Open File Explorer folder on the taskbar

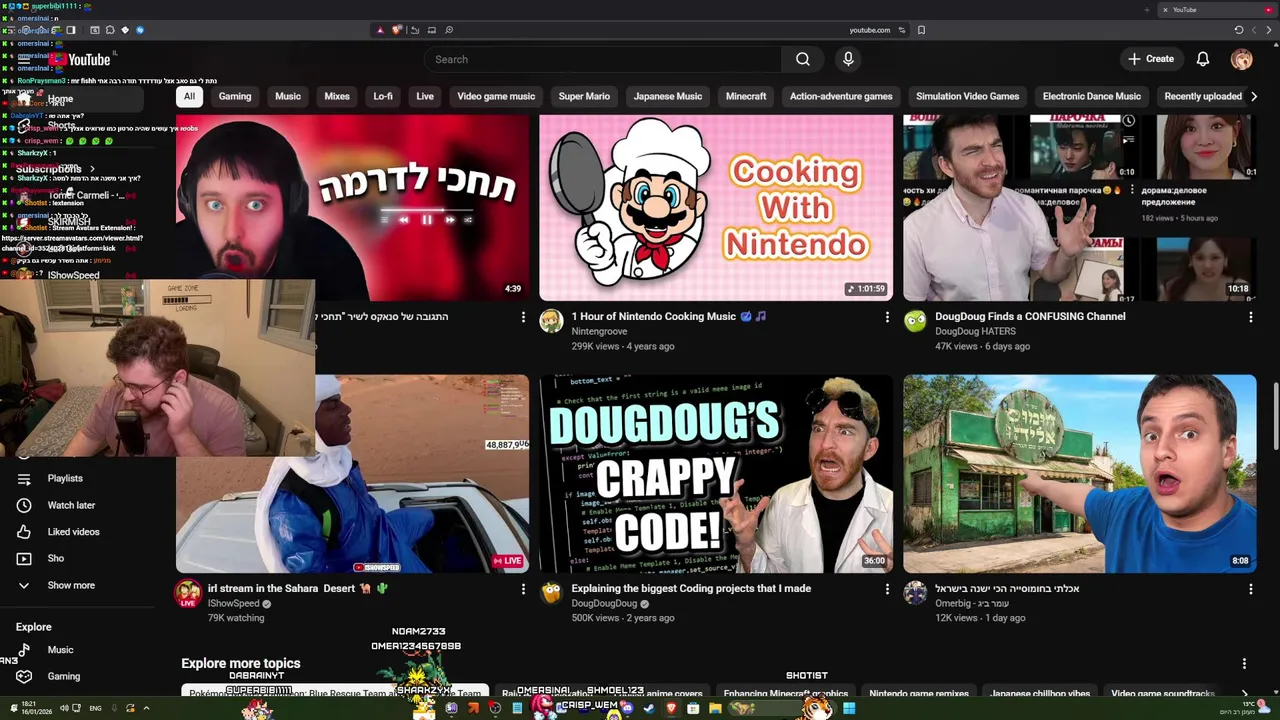click(715, 709)
